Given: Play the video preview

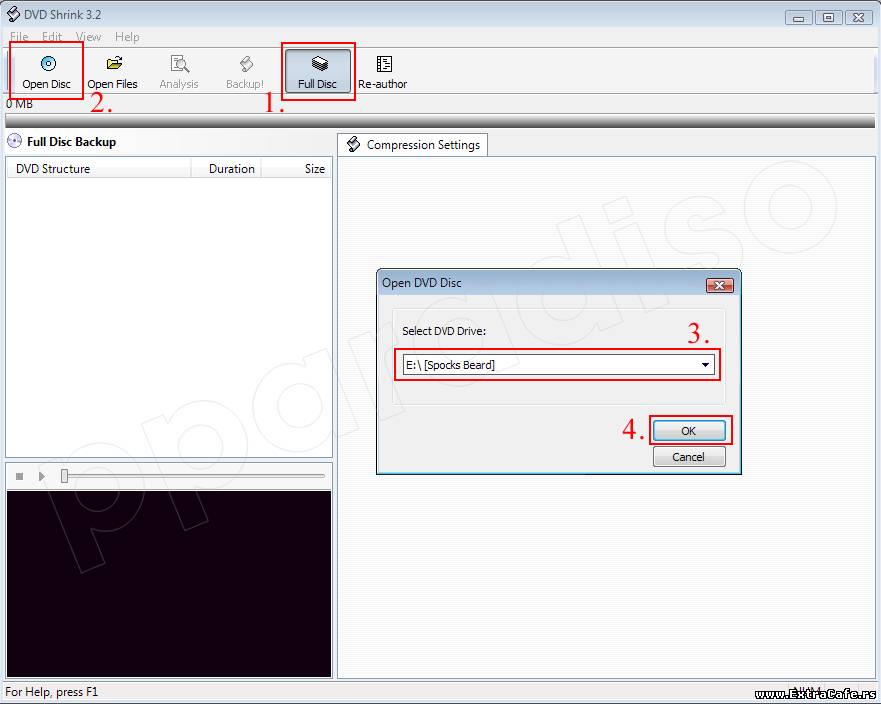Looking at the screenshot, I should tap(42, 476).
